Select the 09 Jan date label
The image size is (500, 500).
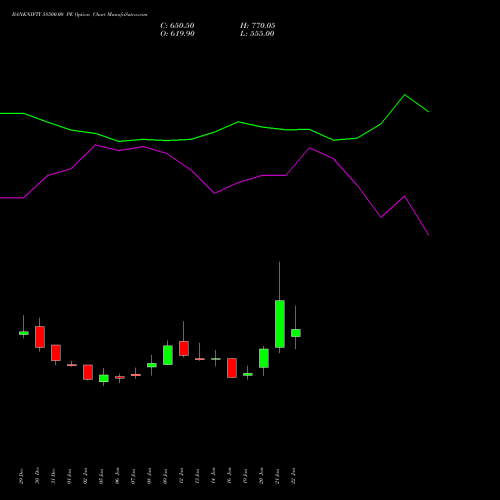165,476
